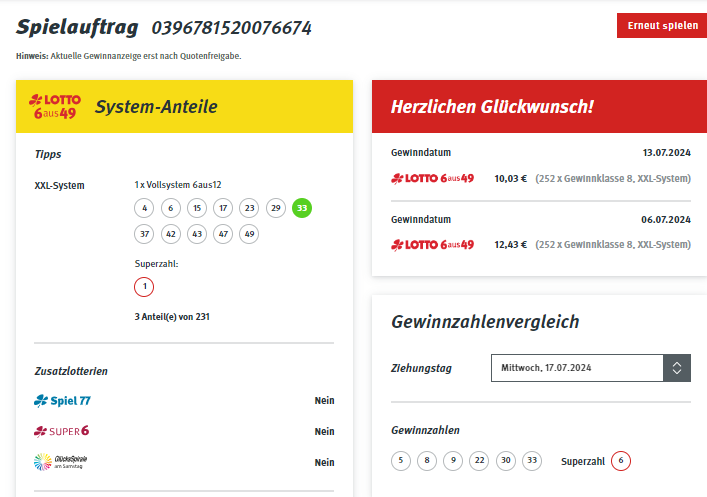707x497 pixels.
Task: Click the Erneut spielen button
Action: pyautogui.click(x=662, y=26)
